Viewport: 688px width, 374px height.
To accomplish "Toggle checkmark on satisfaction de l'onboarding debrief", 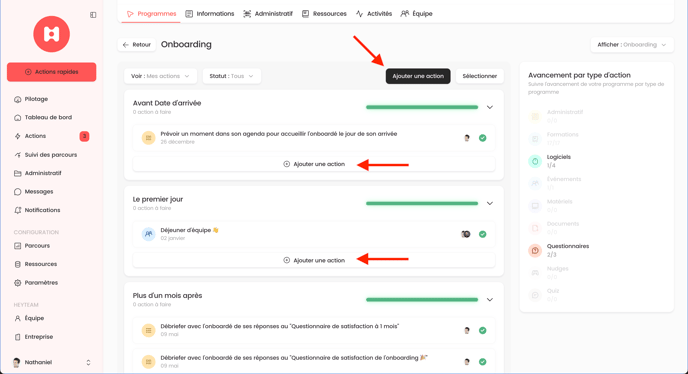I will coord(483,362).
